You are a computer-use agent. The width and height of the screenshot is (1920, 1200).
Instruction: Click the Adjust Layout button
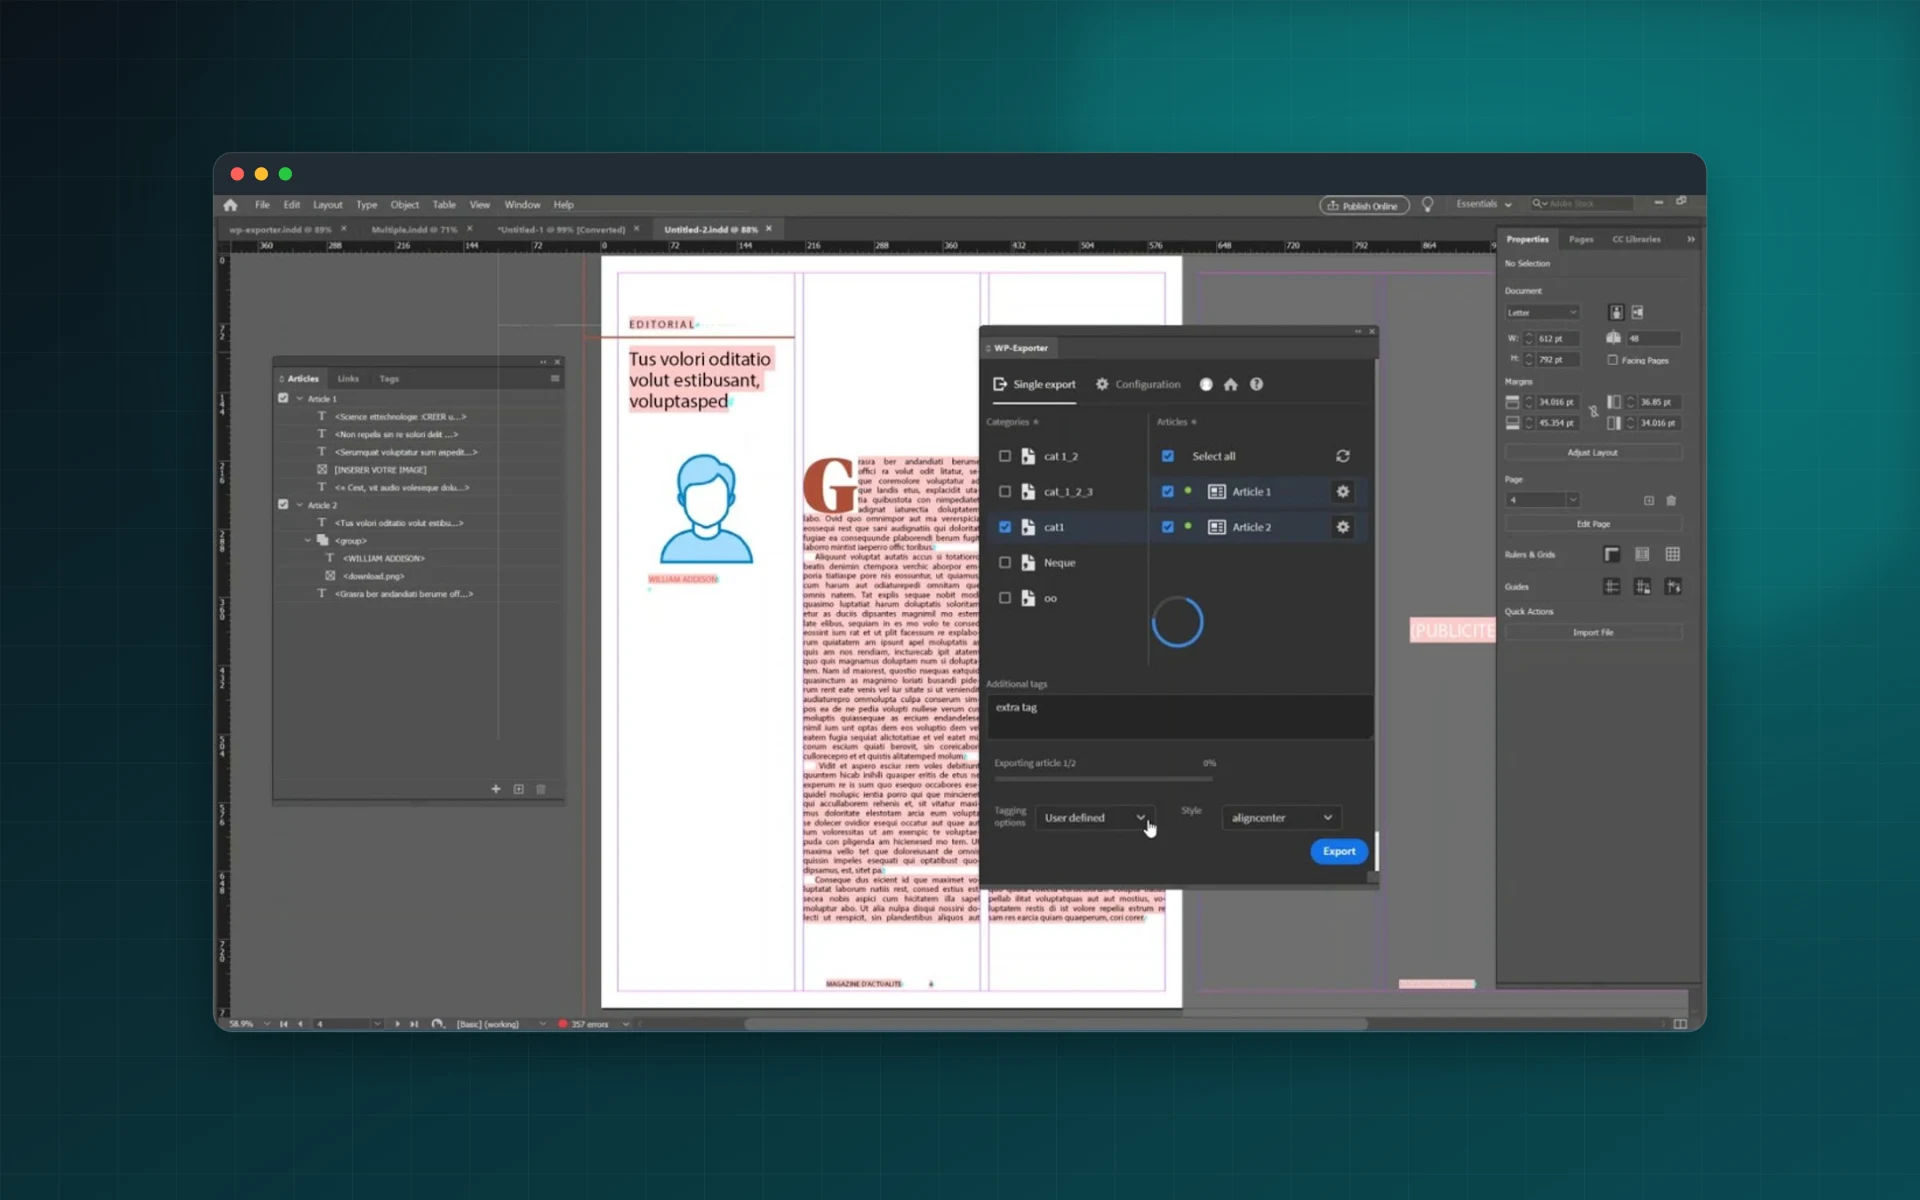pyautogui.click(x=1593, y=453)
